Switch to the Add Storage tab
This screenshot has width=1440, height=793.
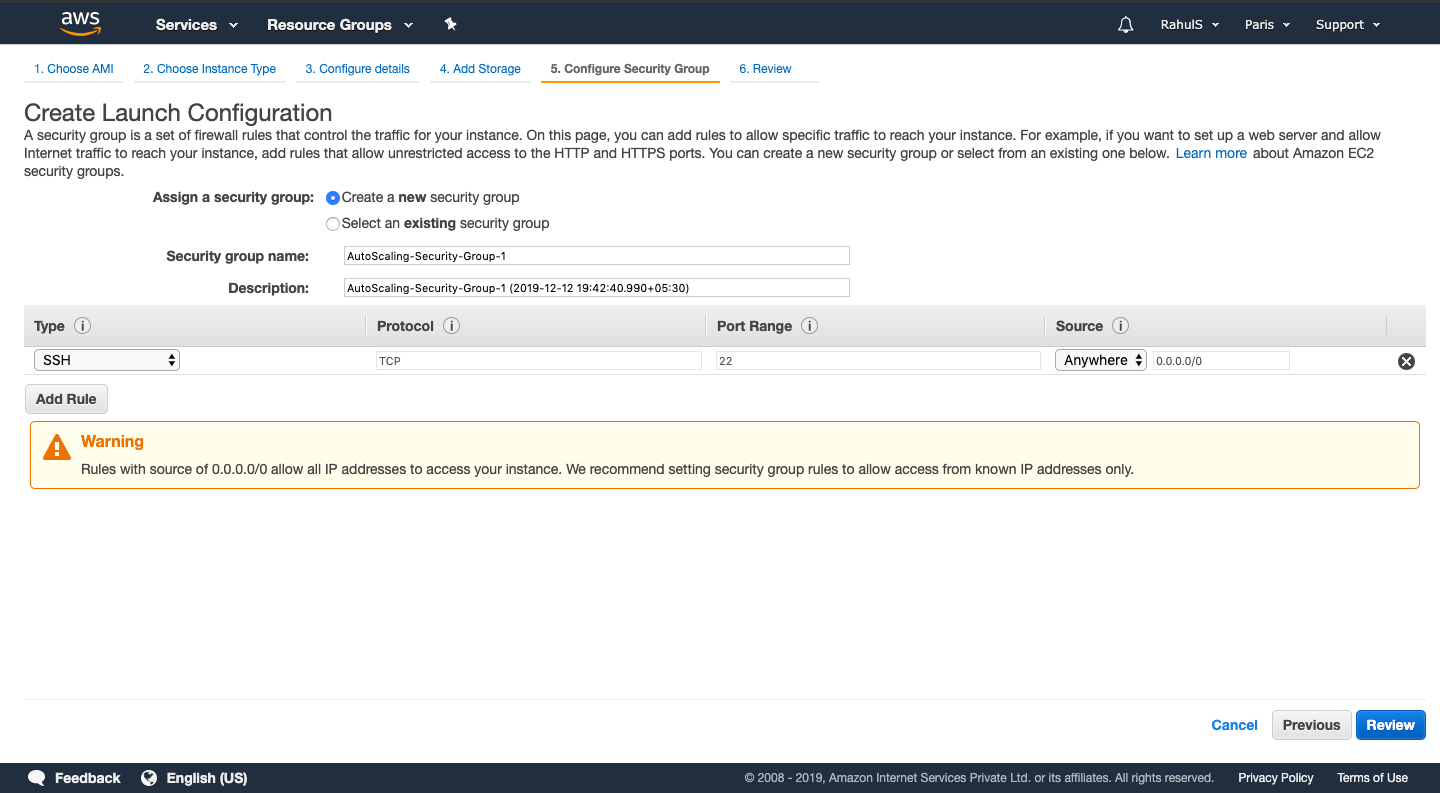tap(480, 68)
